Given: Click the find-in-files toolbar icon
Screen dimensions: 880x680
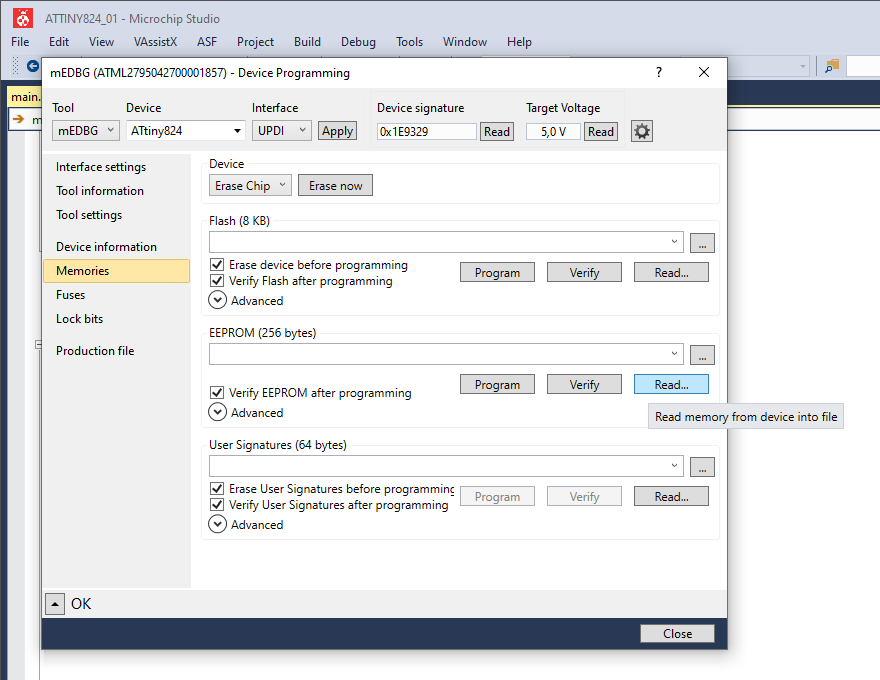Looking at the screenshot, I should [831, 66].
